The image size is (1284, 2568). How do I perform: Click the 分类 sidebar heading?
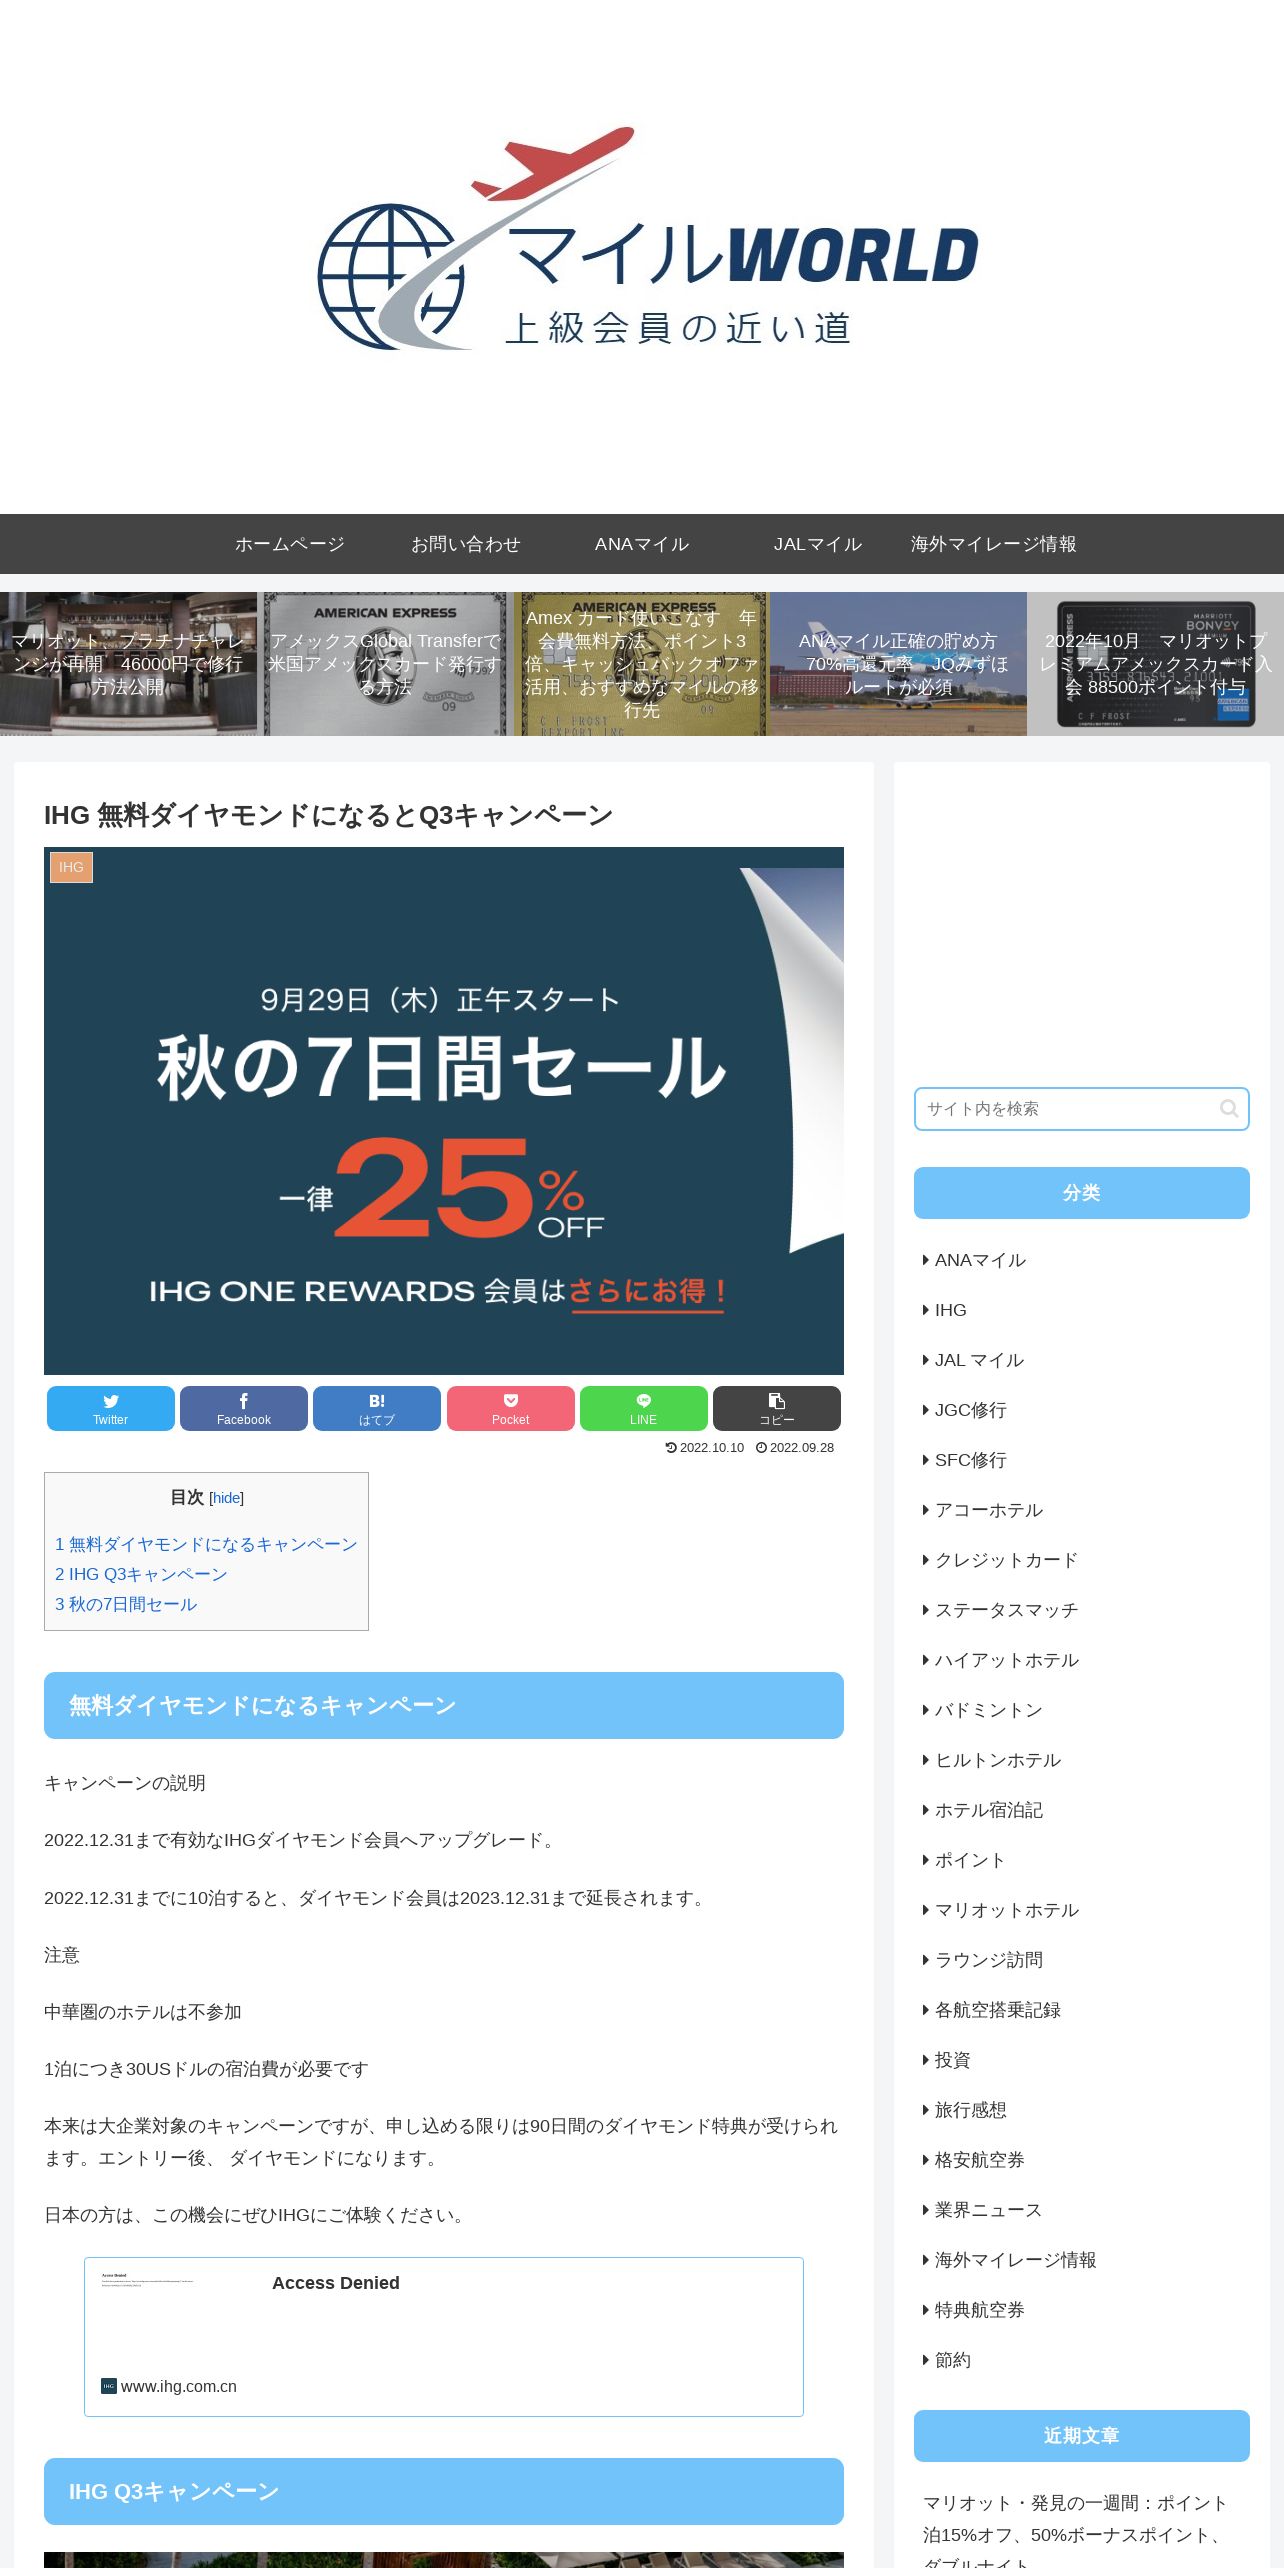(x=1081, y=1193)
